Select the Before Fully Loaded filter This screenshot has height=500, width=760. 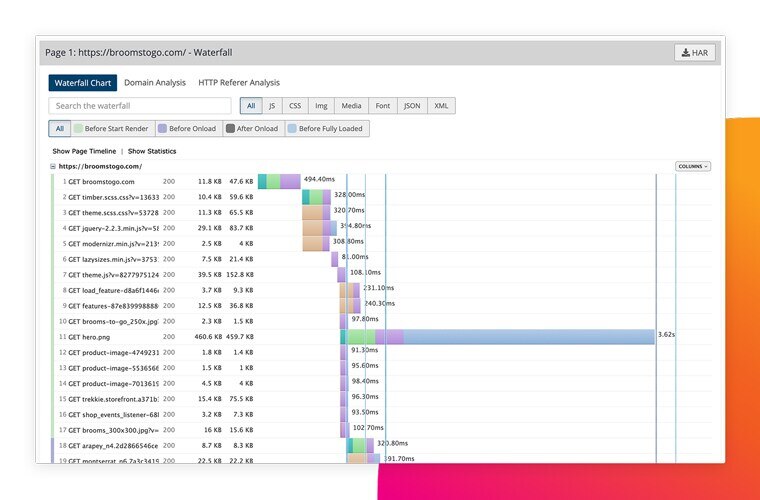point(326,129)
